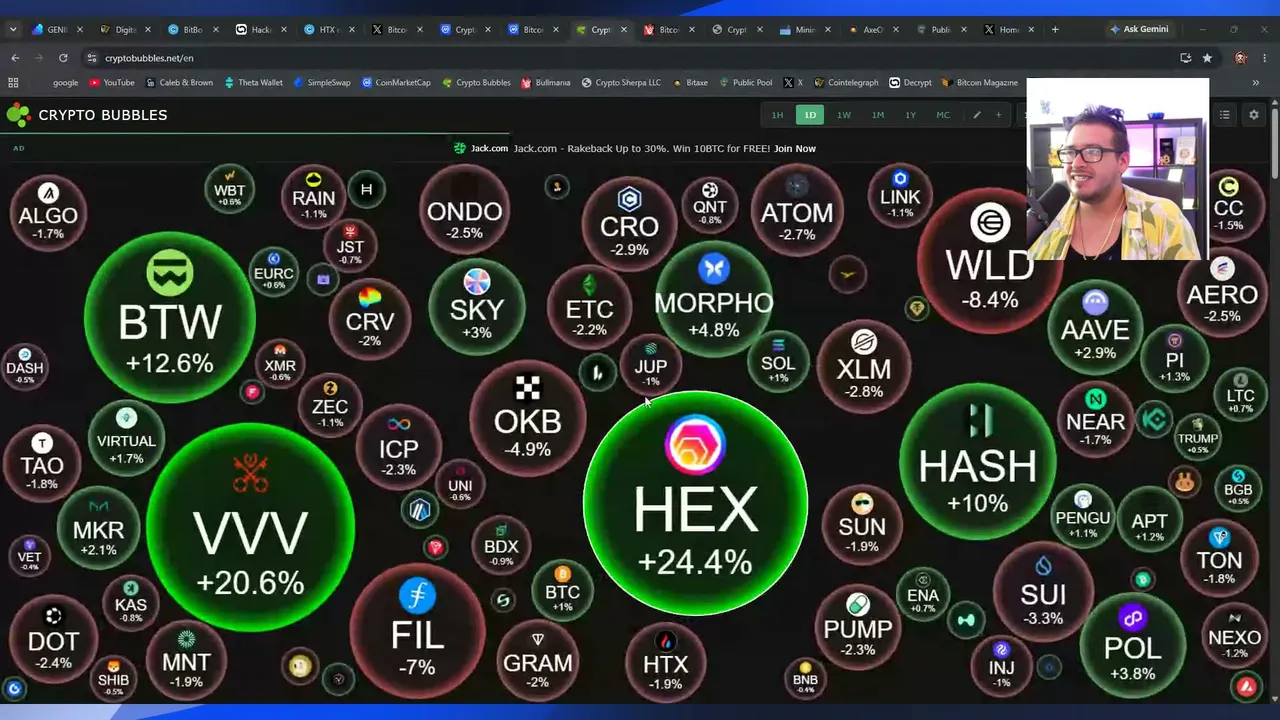Switch timeframe to 1M
The width and height of the screenshot is (1280, 720).
click(878, 115)
